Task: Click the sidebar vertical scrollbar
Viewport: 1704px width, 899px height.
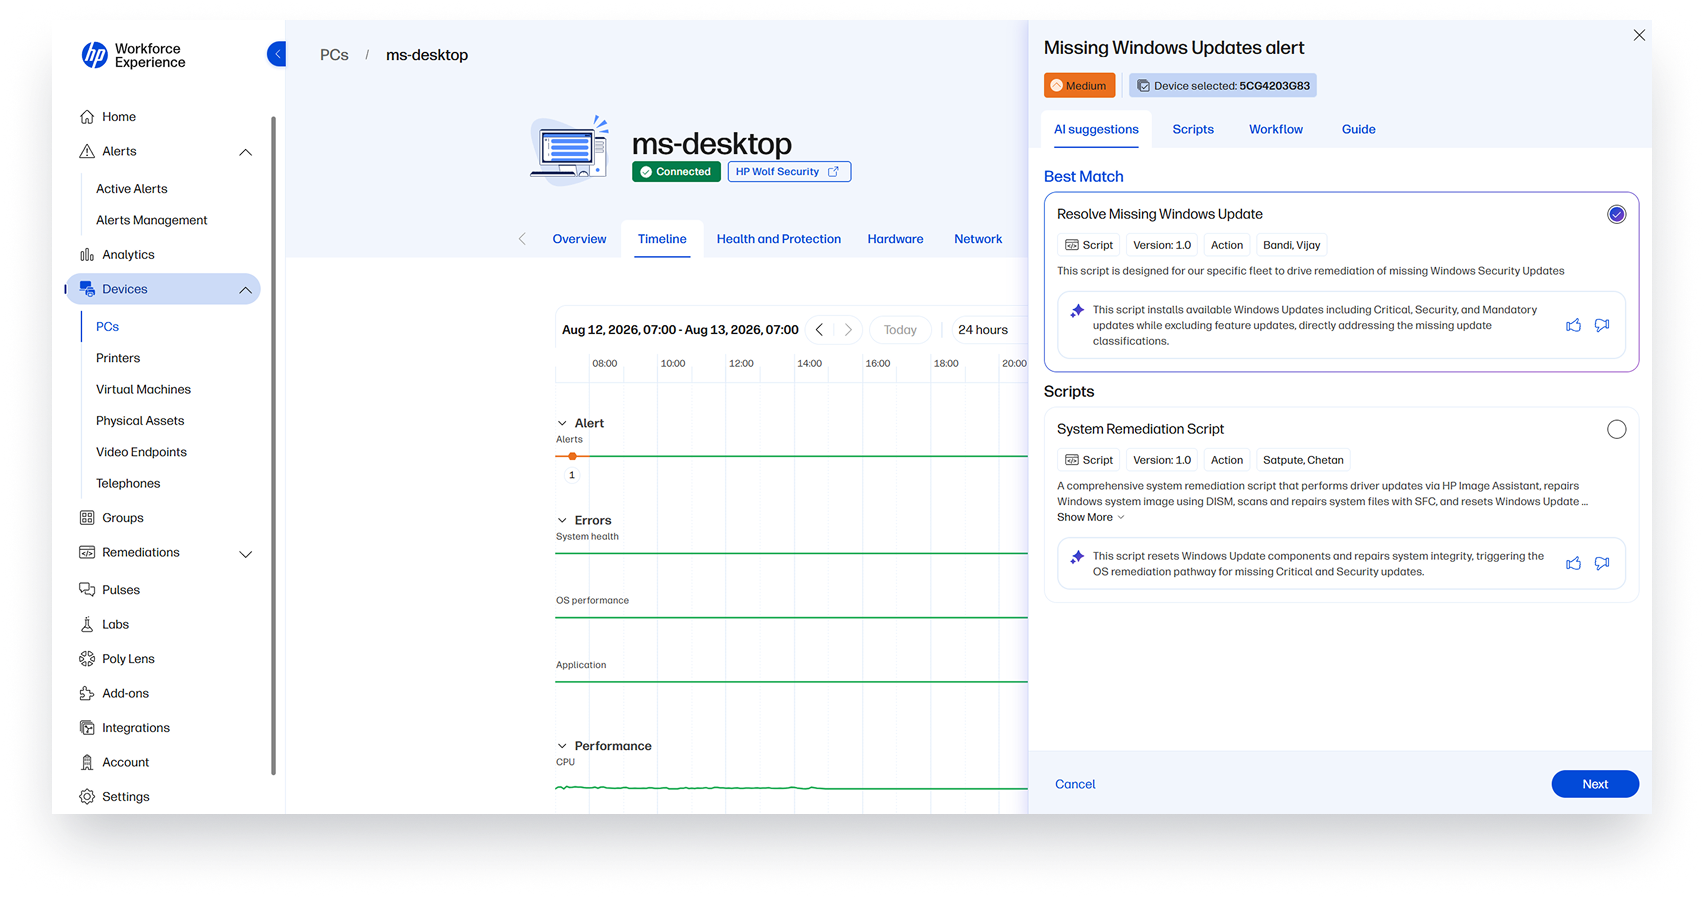Action: 273,445
